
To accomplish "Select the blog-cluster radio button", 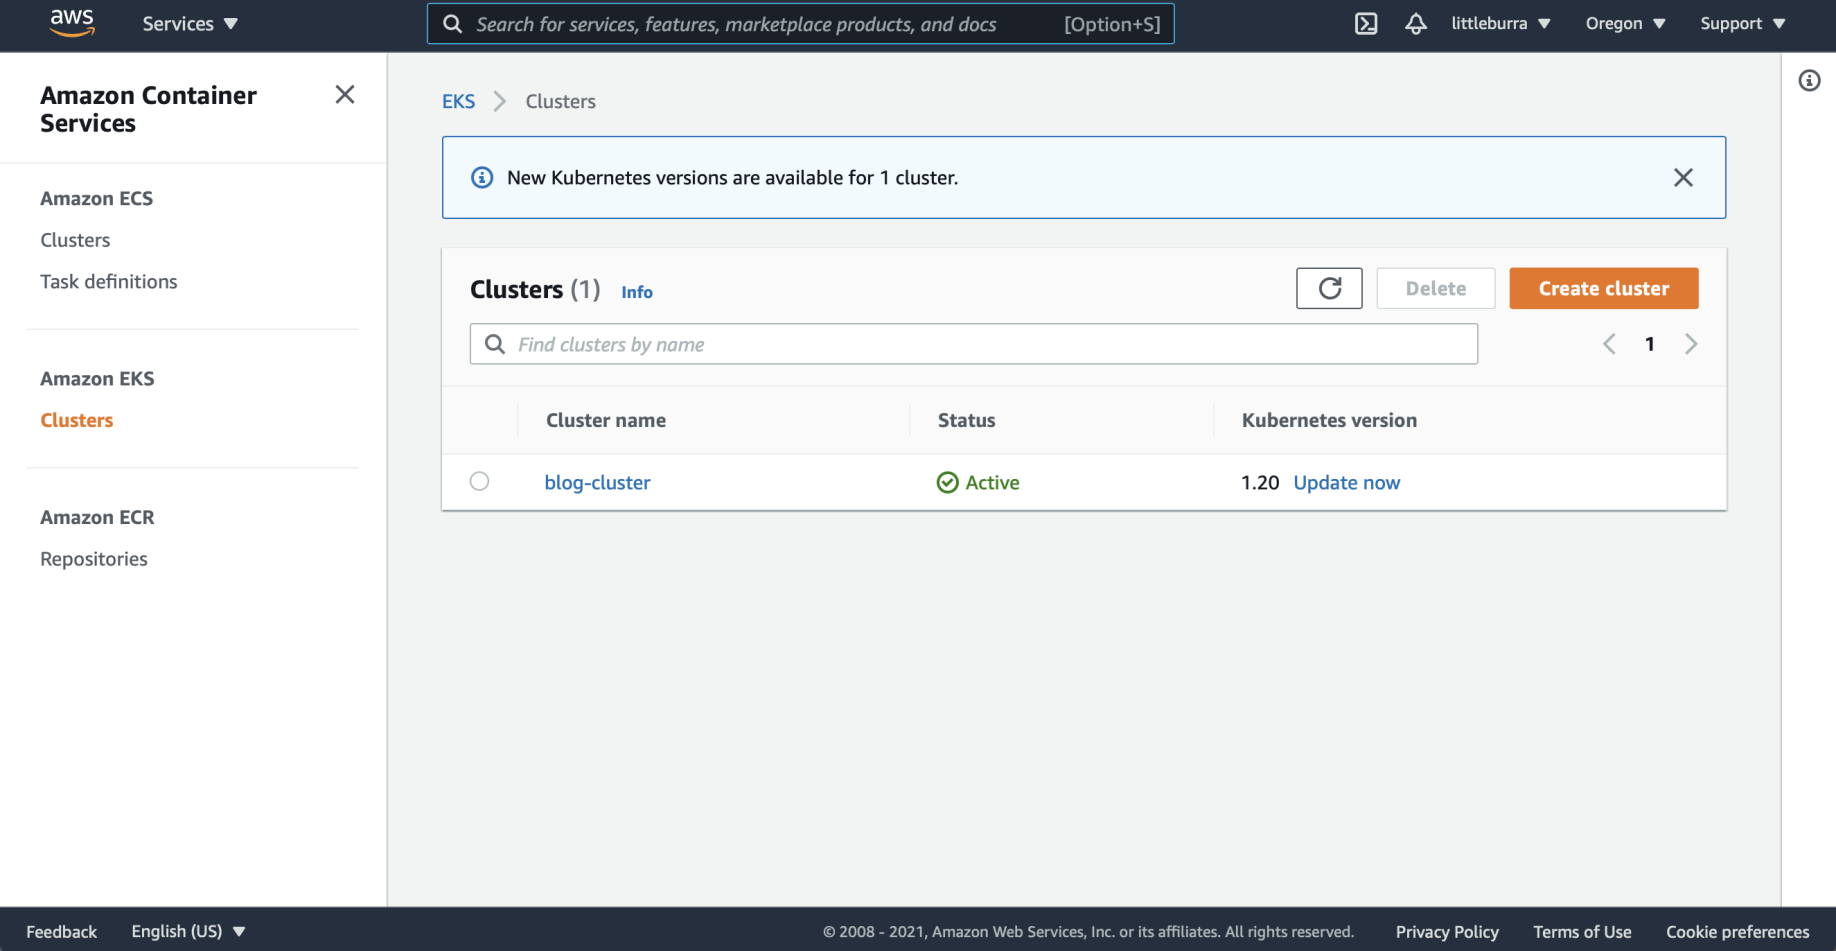I will (480, 482).
